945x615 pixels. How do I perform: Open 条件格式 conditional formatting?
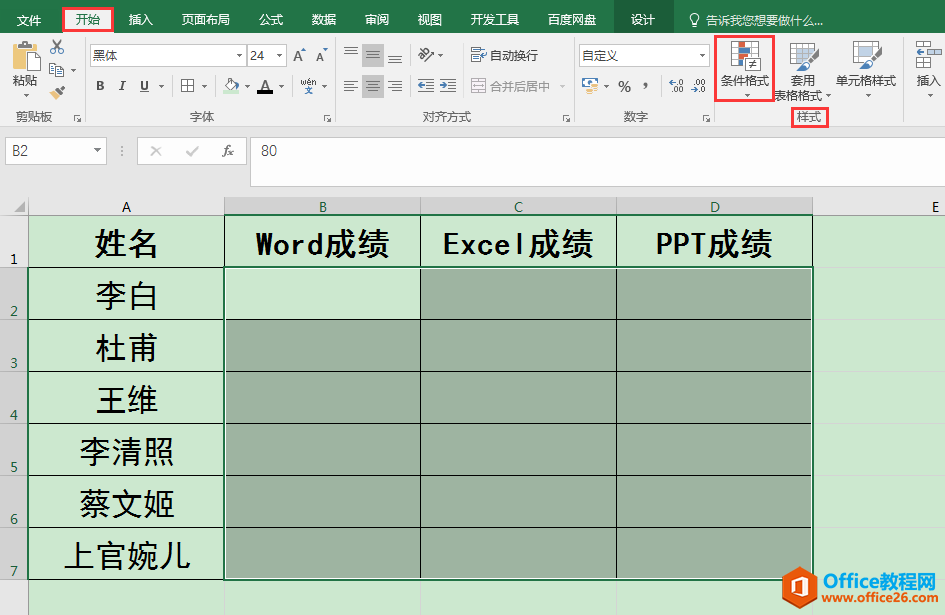pos(744,68)
